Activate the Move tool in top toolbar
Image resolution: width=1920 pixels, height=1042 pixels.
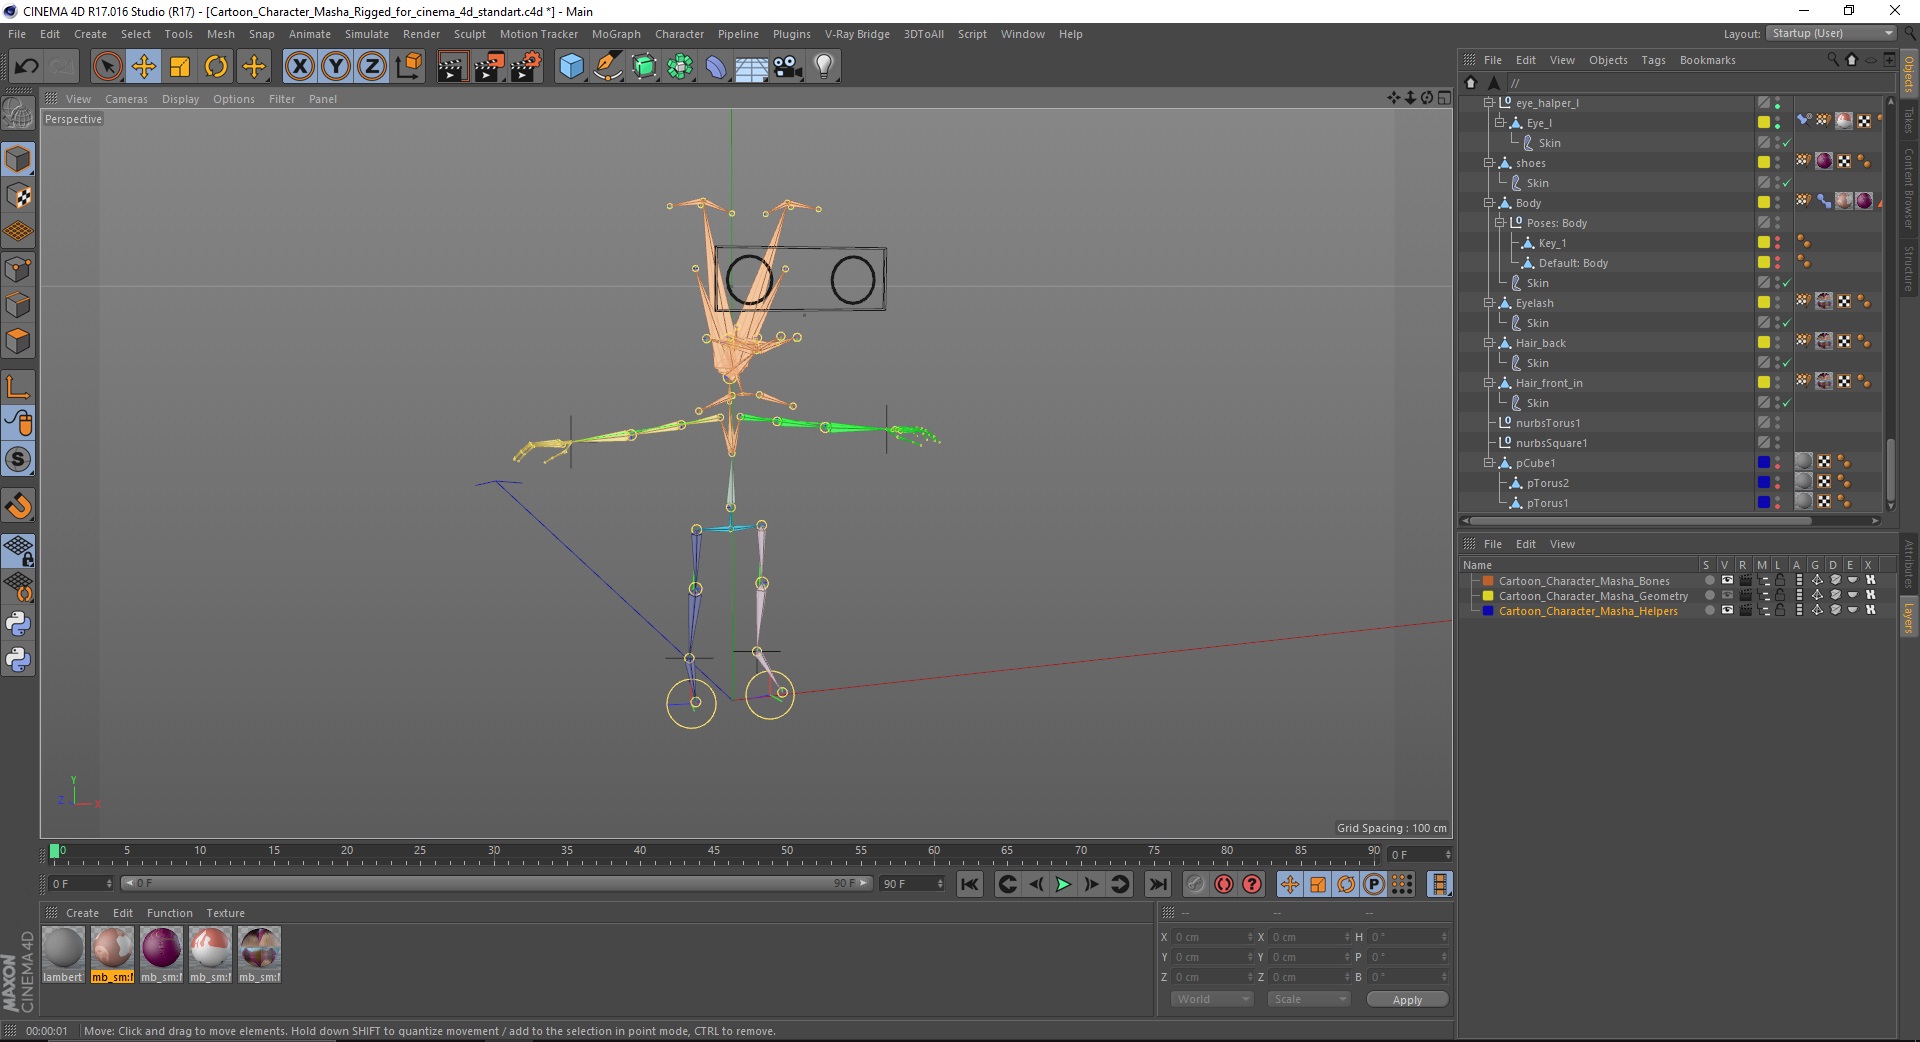tap(144, 67)
